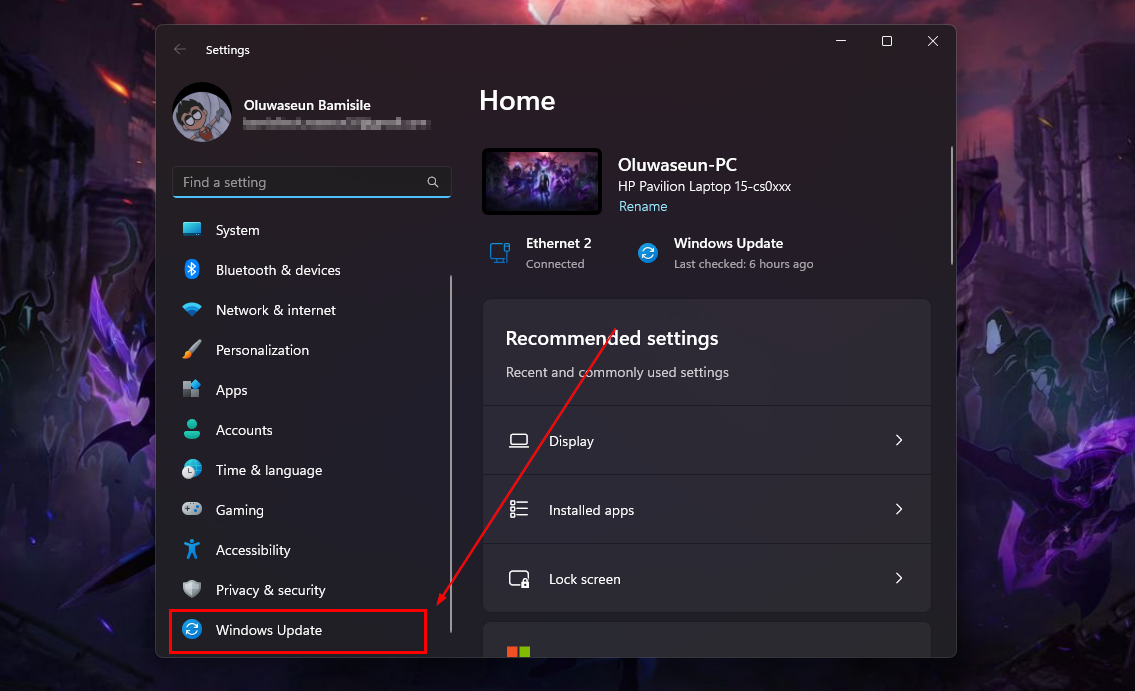Open the Gaming controller icon

[192, 510]
